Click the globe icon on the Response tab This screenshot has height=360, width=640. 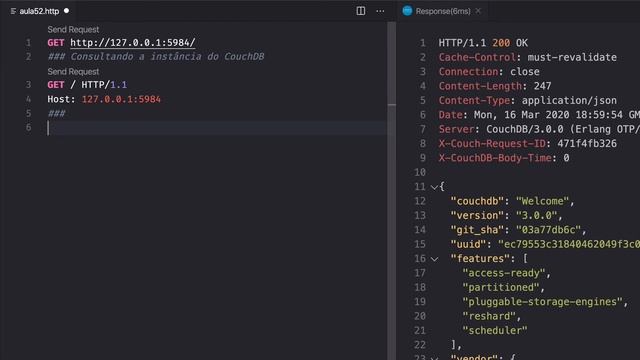click(407, 11)
